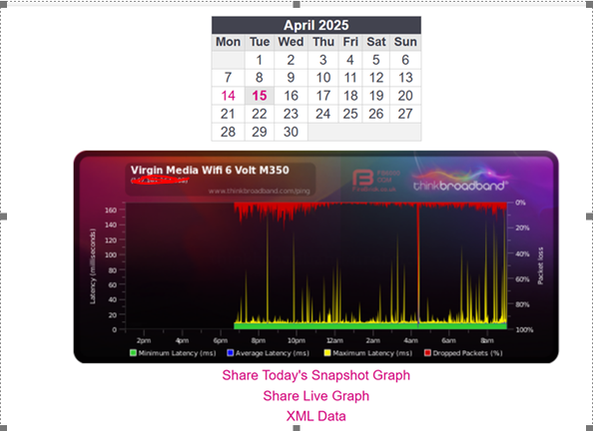Screen dimensions: 600x431
Task: Click the Minimum Latency (ms) legend label
Action: pos(177,353)
